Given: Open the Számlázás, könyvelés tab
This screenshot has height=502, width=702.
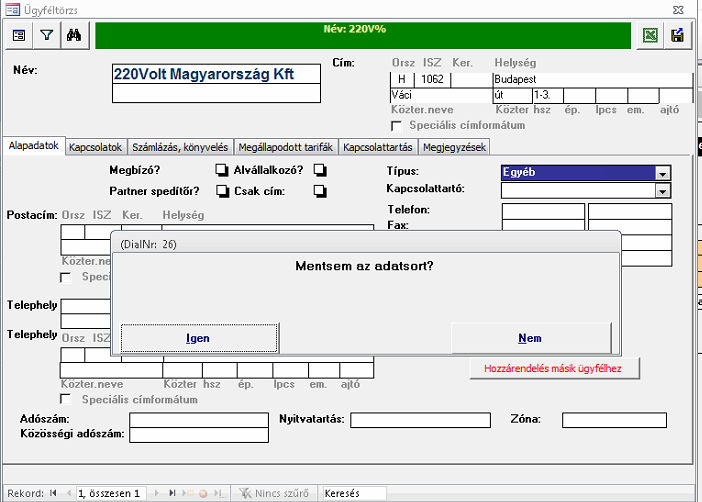Looking at the screenshot, I should coord(180,147).
